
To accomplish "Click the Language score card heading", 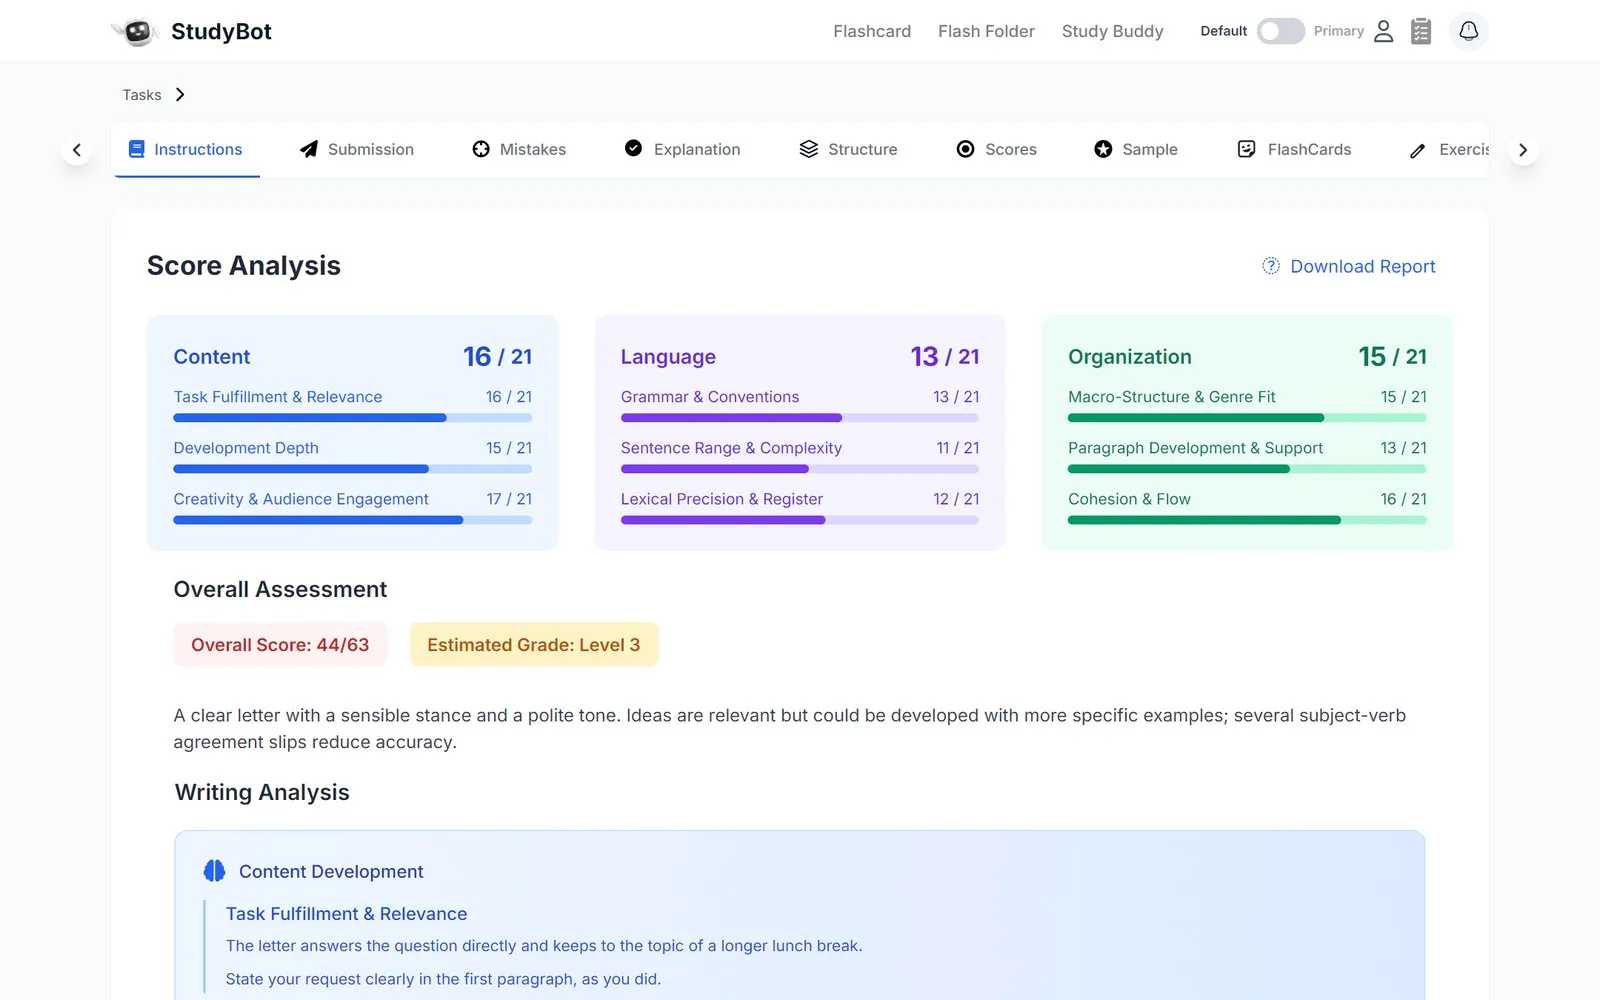I will [x=668, y=357].
